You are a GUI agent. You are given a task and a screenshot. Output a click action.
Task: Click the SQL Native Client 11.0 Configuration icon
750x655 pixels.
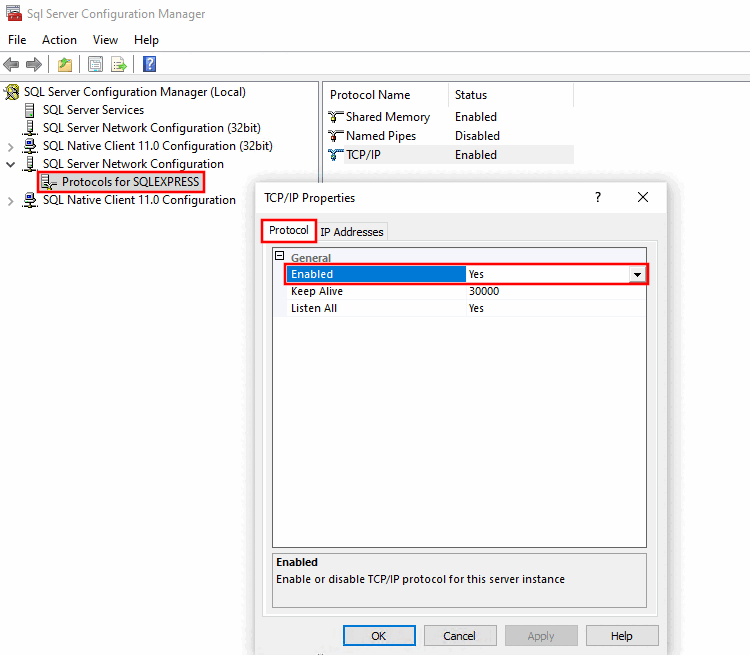[30, 200]
